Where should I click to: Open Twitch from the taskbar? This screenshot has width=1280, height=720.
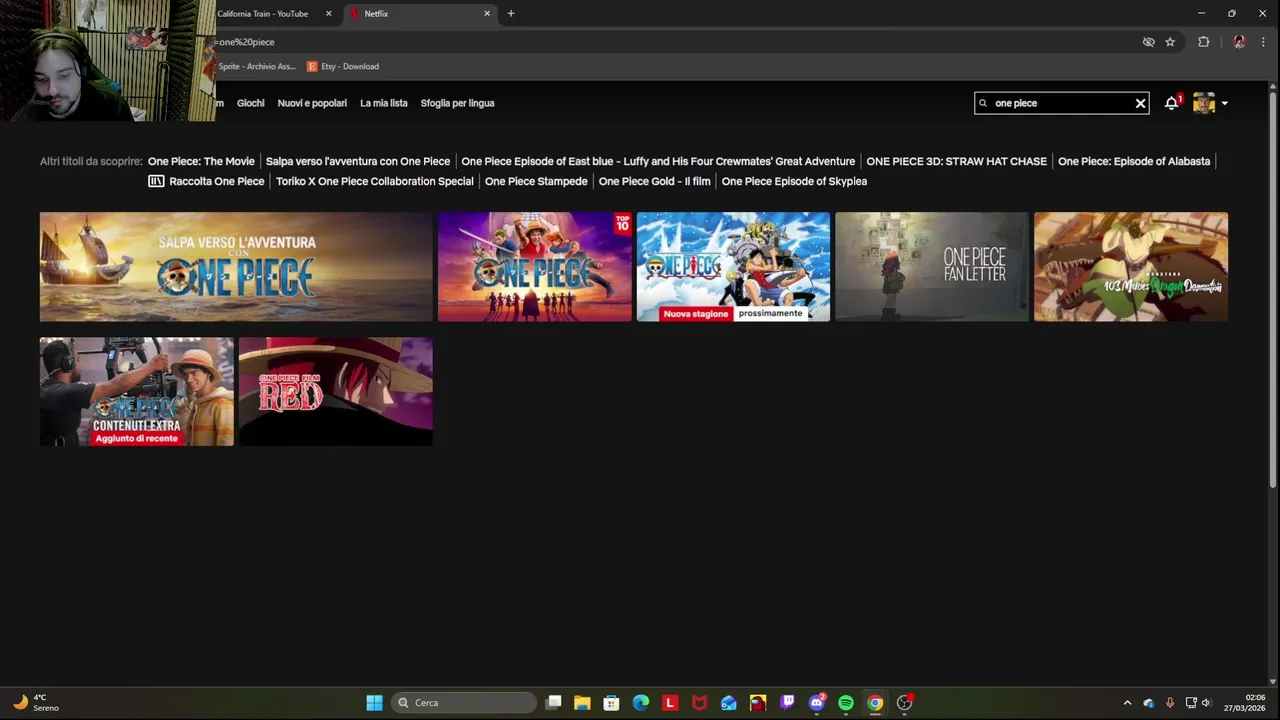787,703
